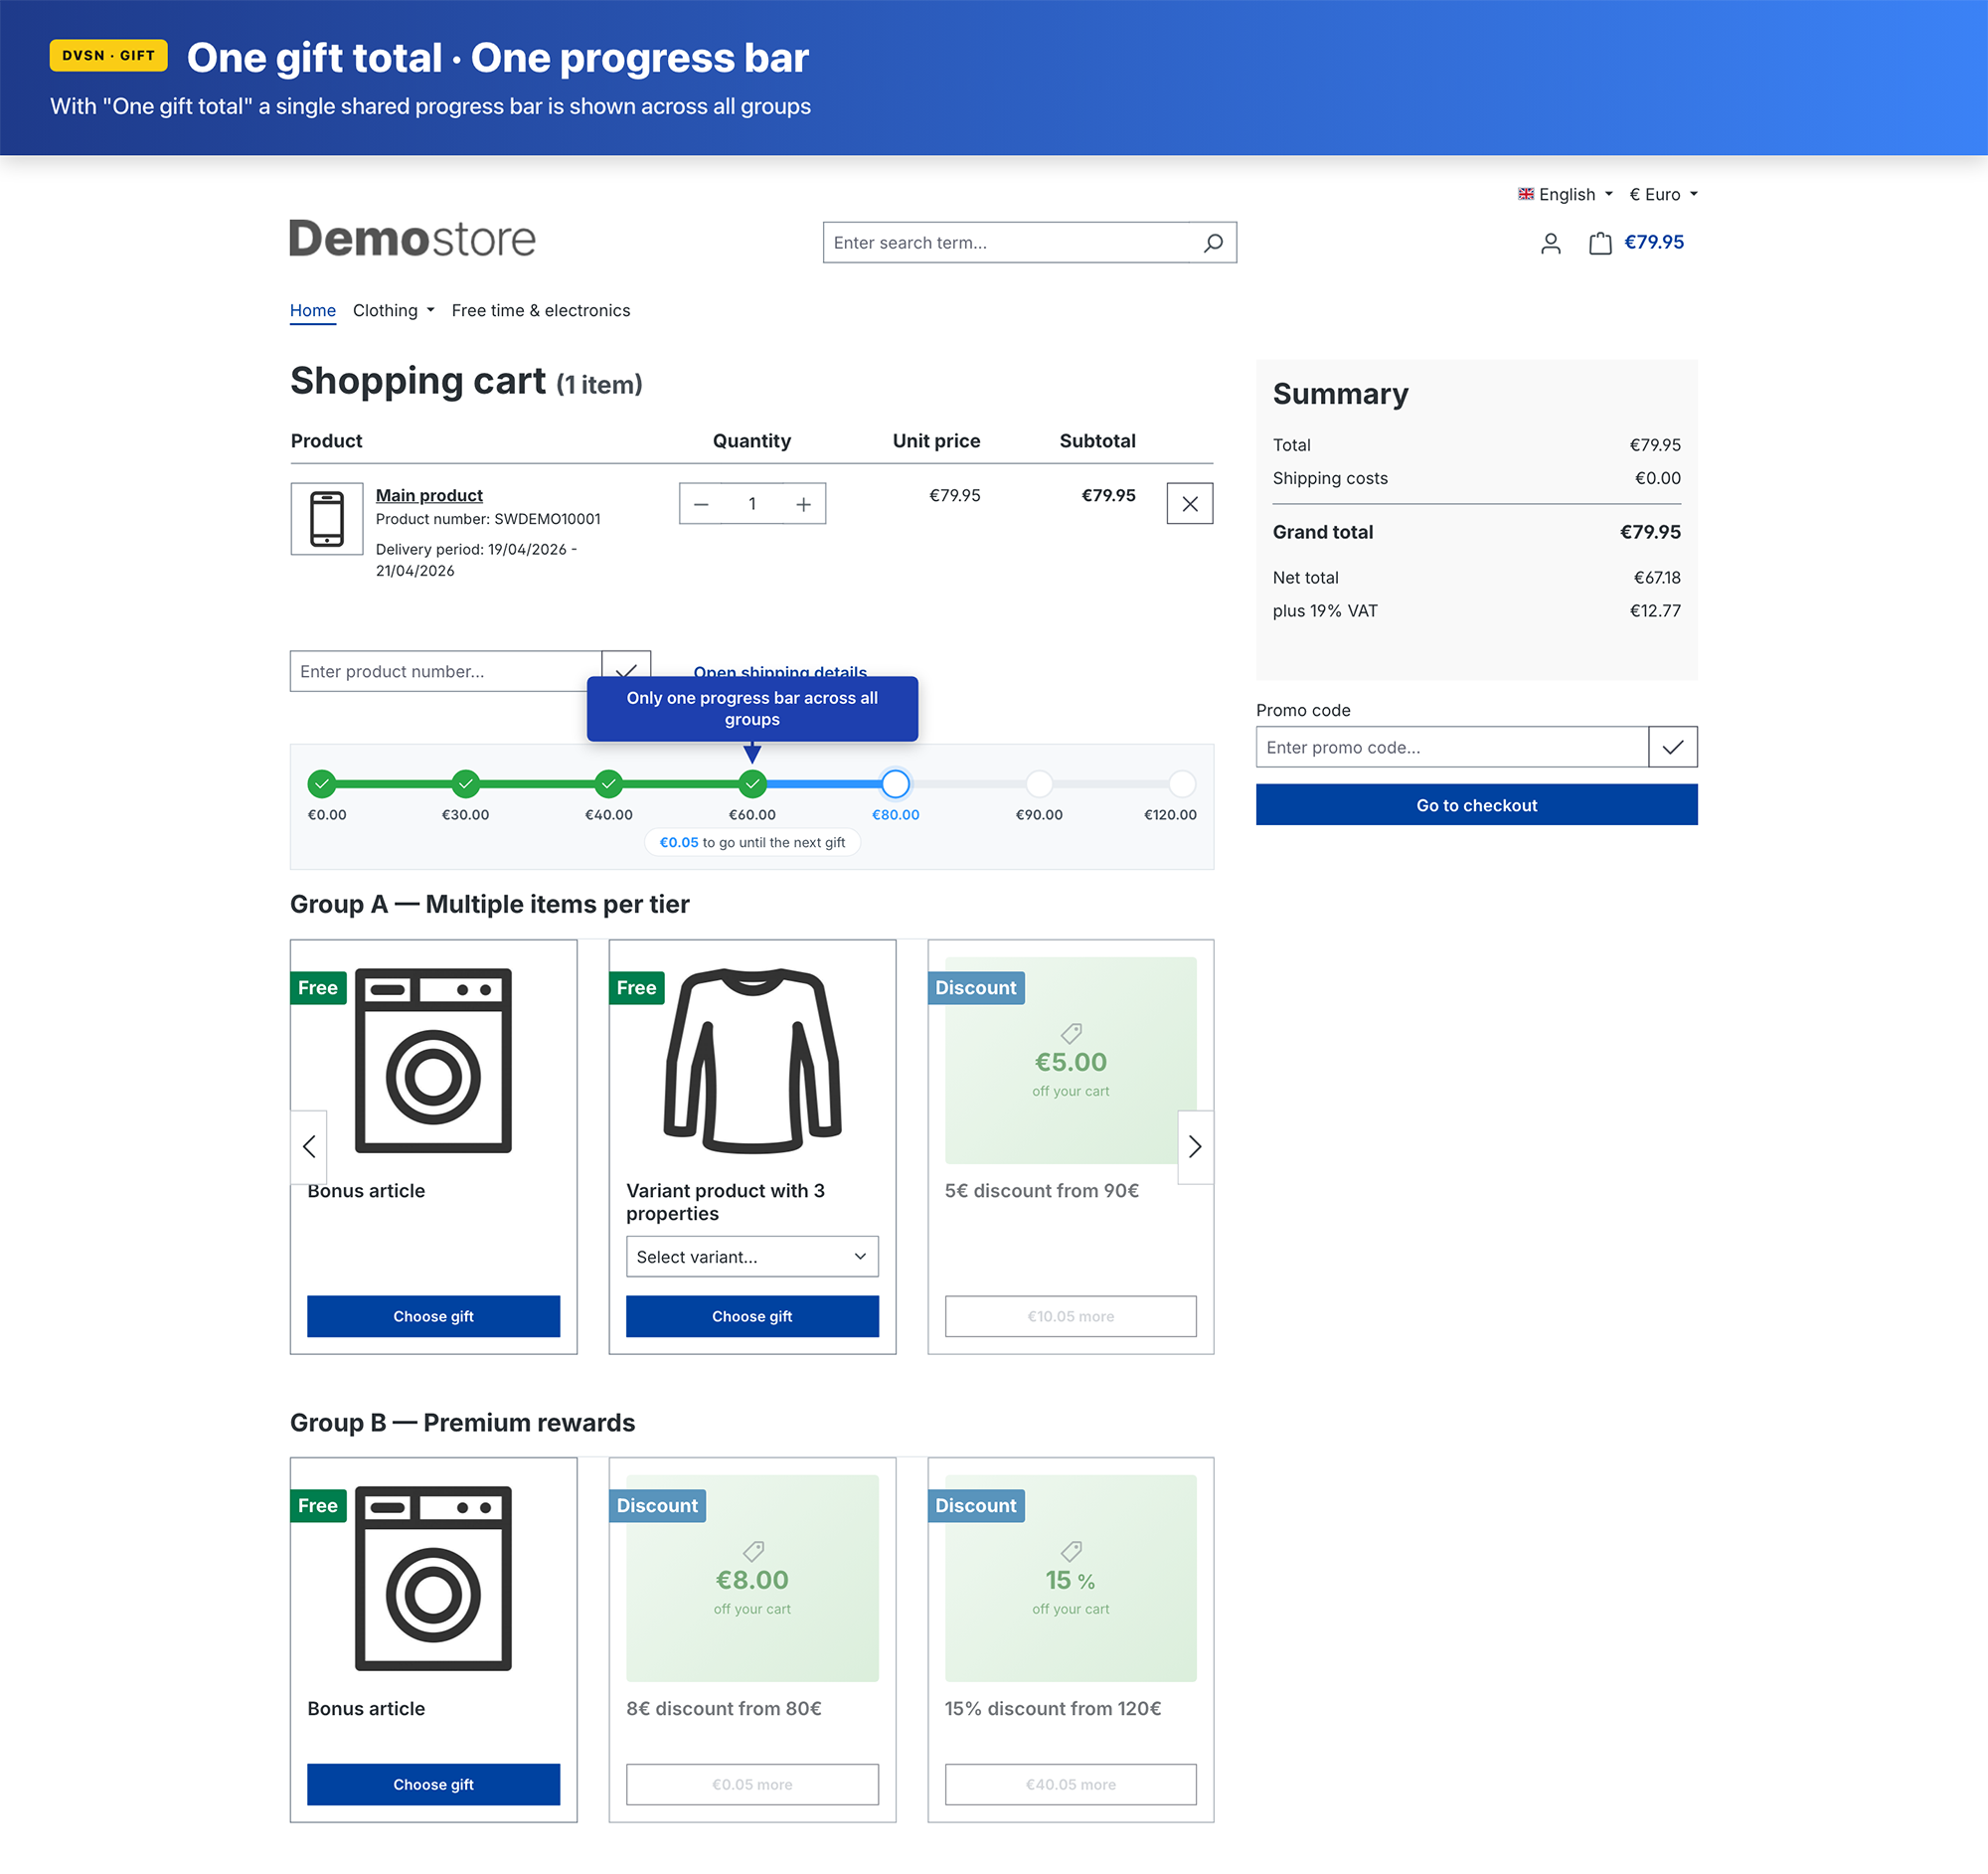Viewport: 1988px width, 1874px height.
Task: Click the €60.00 completed progress checkpoint
Action: click(752, 784)
